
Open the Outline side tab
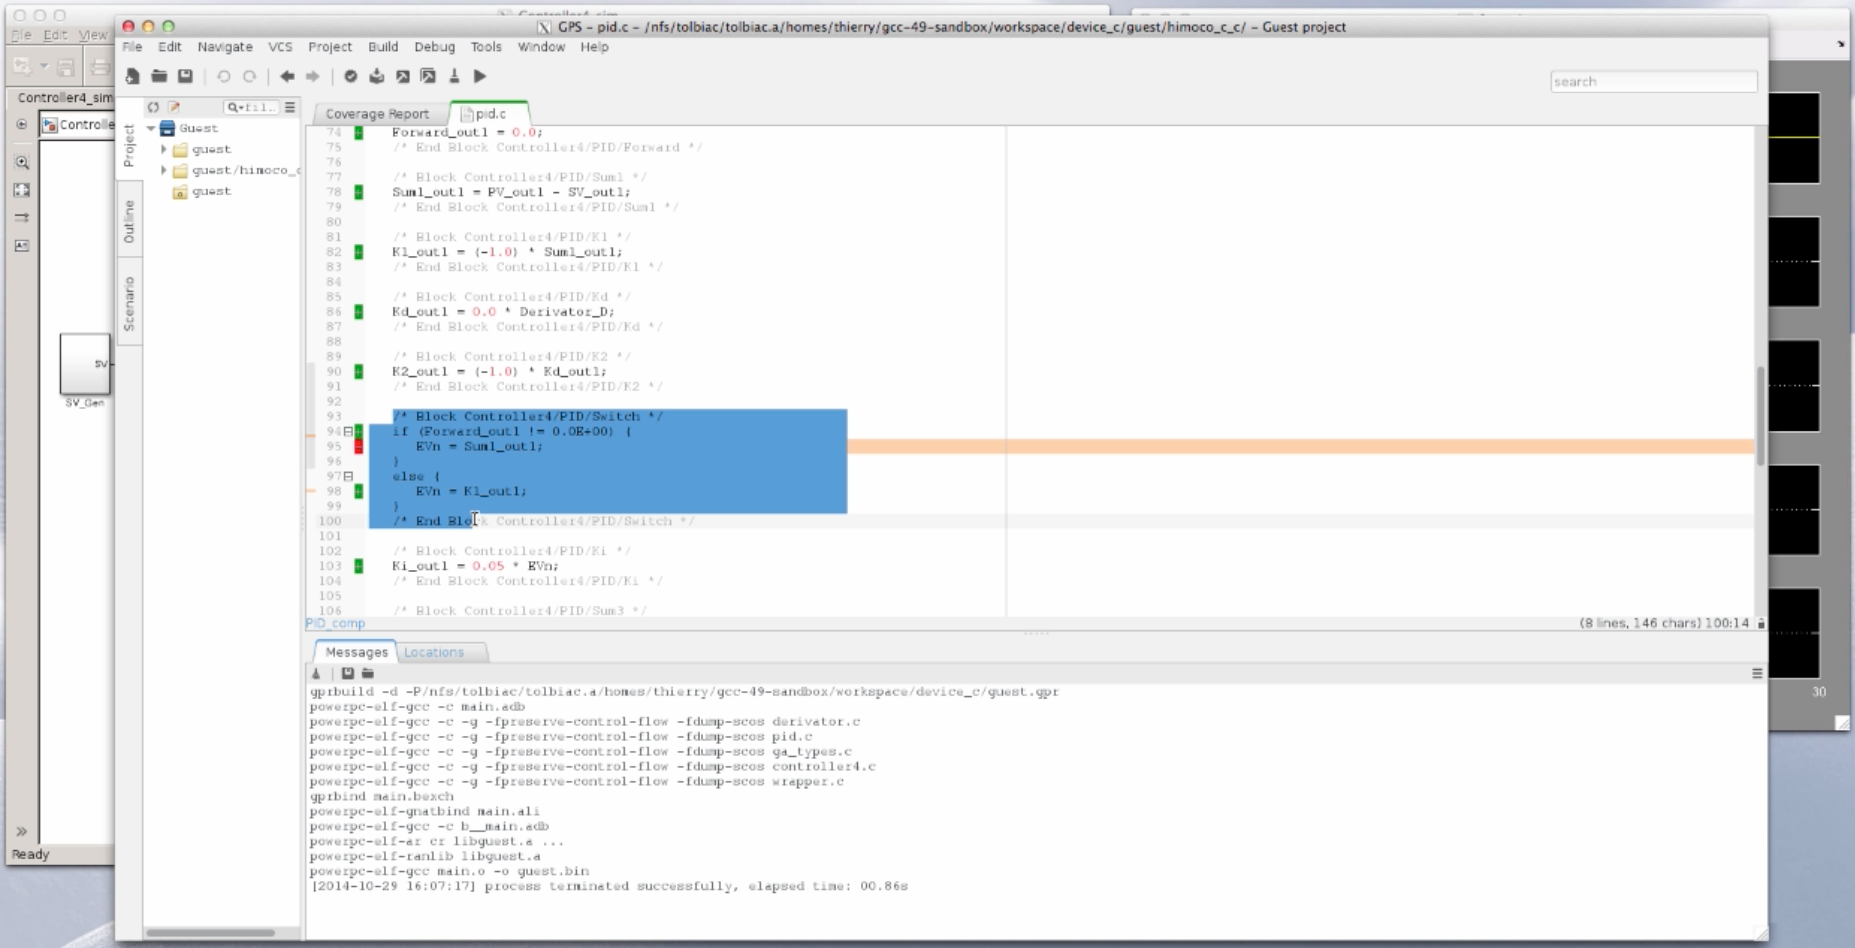click(x=129, y=221)
